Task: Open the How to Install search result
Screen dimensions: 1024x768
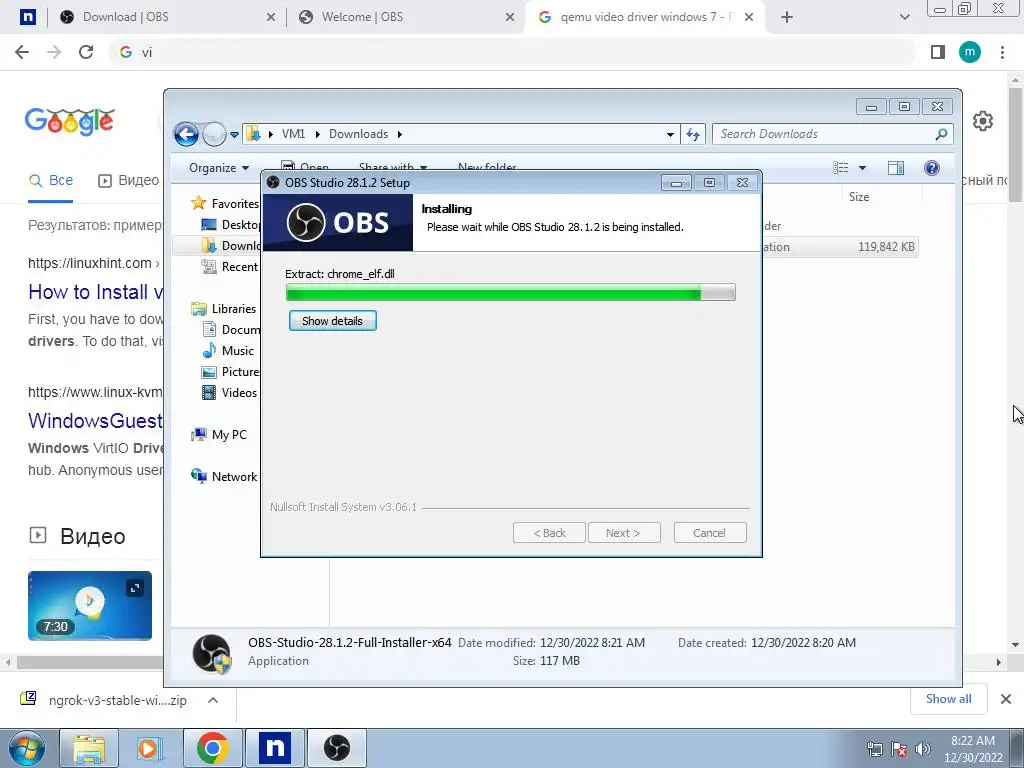Action: pyautogui.click(x=95, y=292)
